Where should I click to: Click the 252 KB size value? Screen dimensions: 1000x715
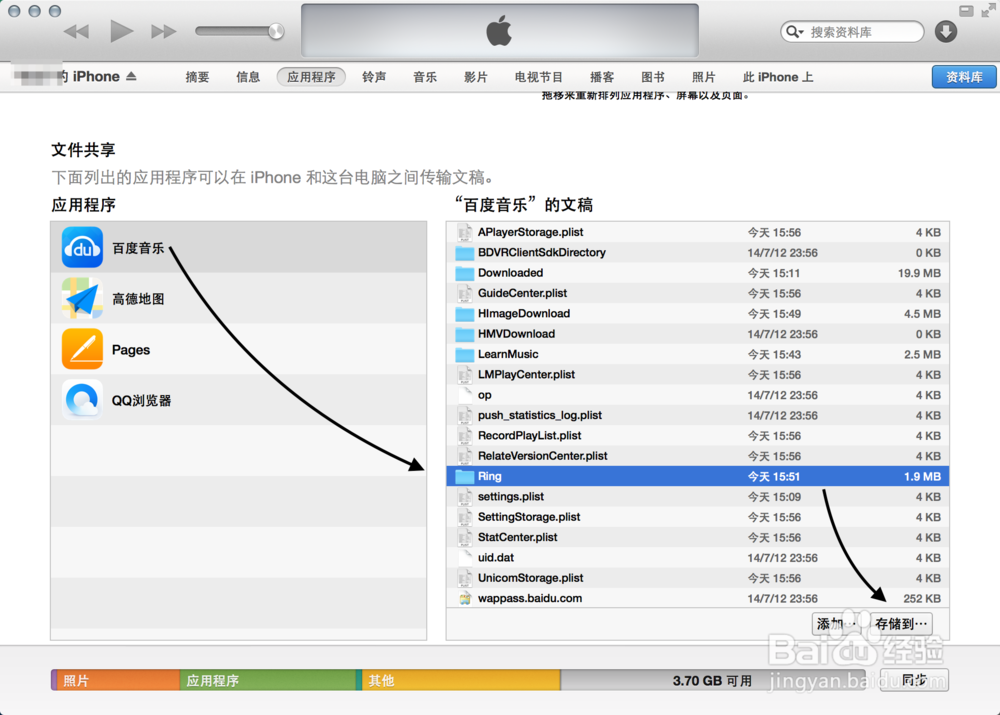[x=922, y=598]
